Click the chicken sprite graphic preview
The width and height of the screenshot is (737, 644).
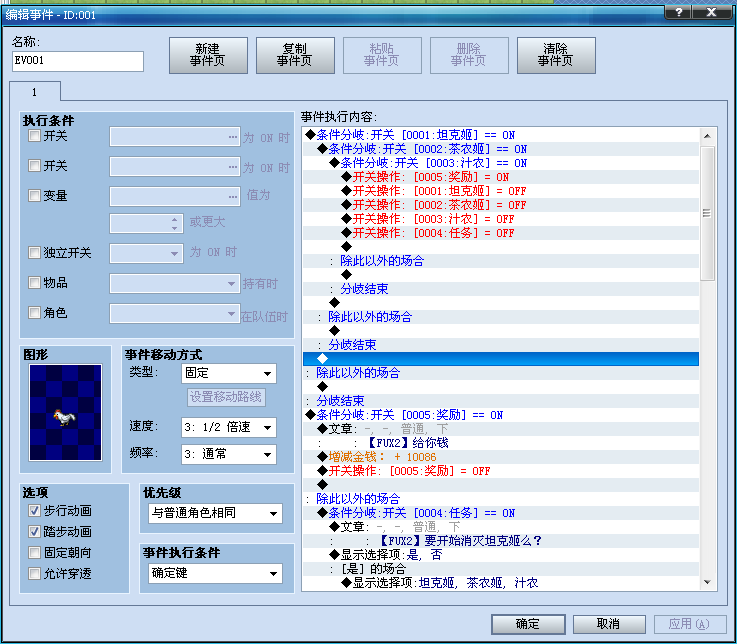pos(65,412)
